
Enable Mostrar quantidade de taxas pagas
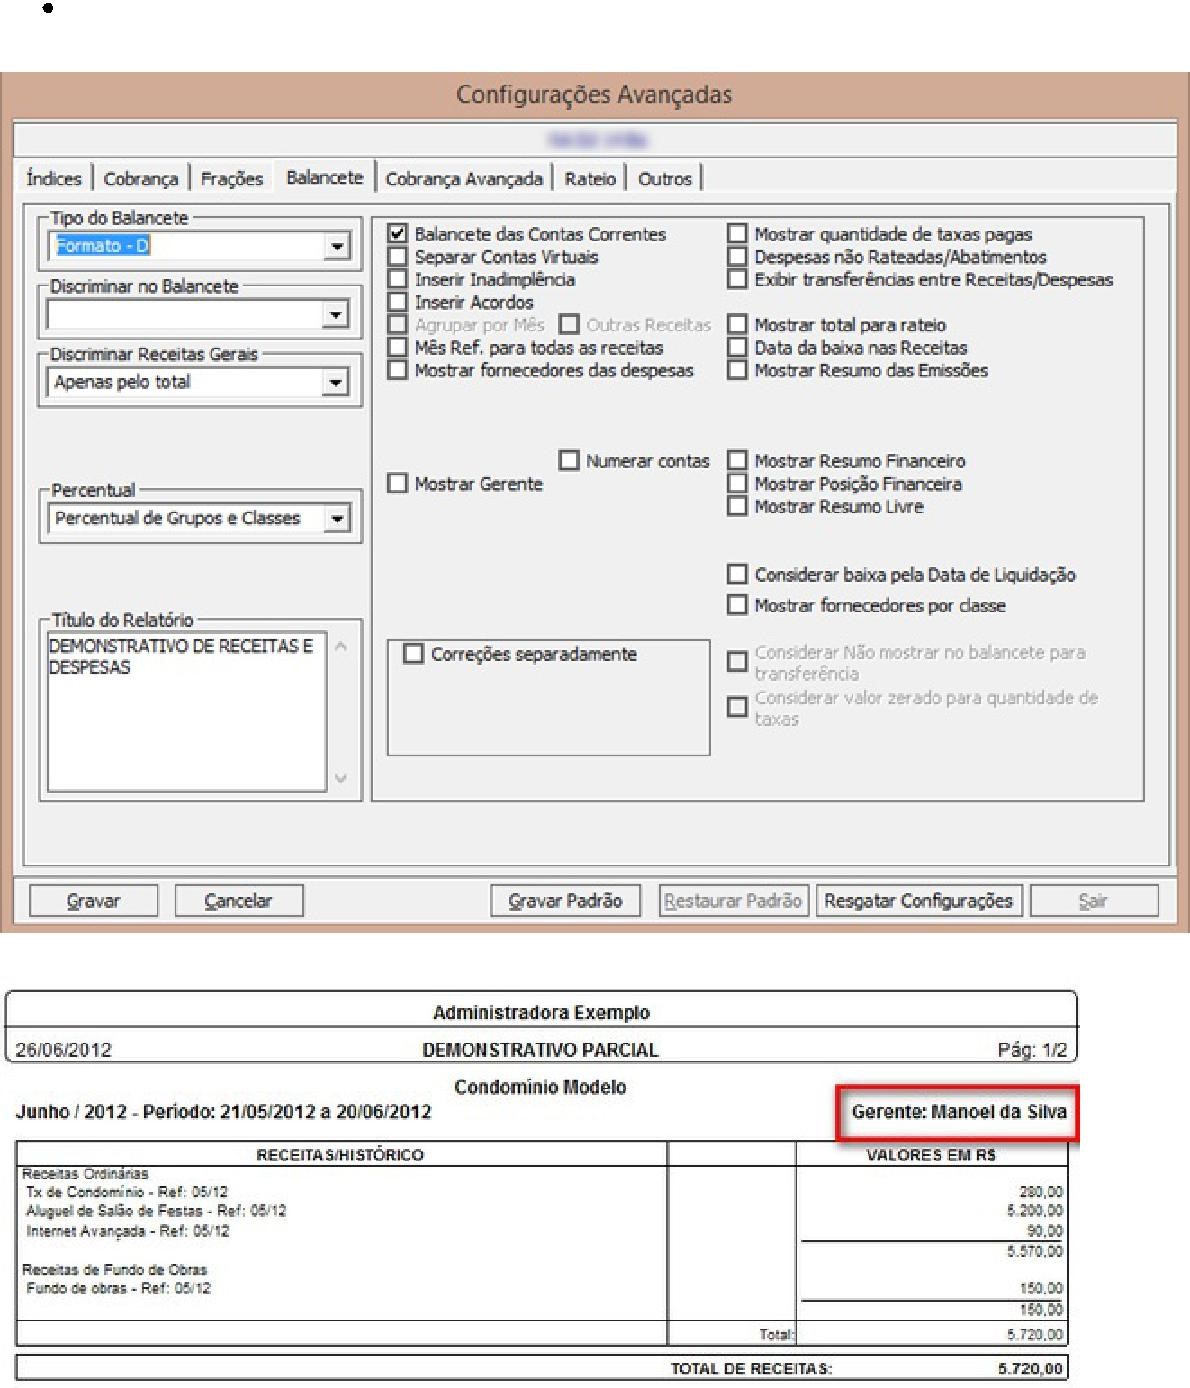point(737,234)
